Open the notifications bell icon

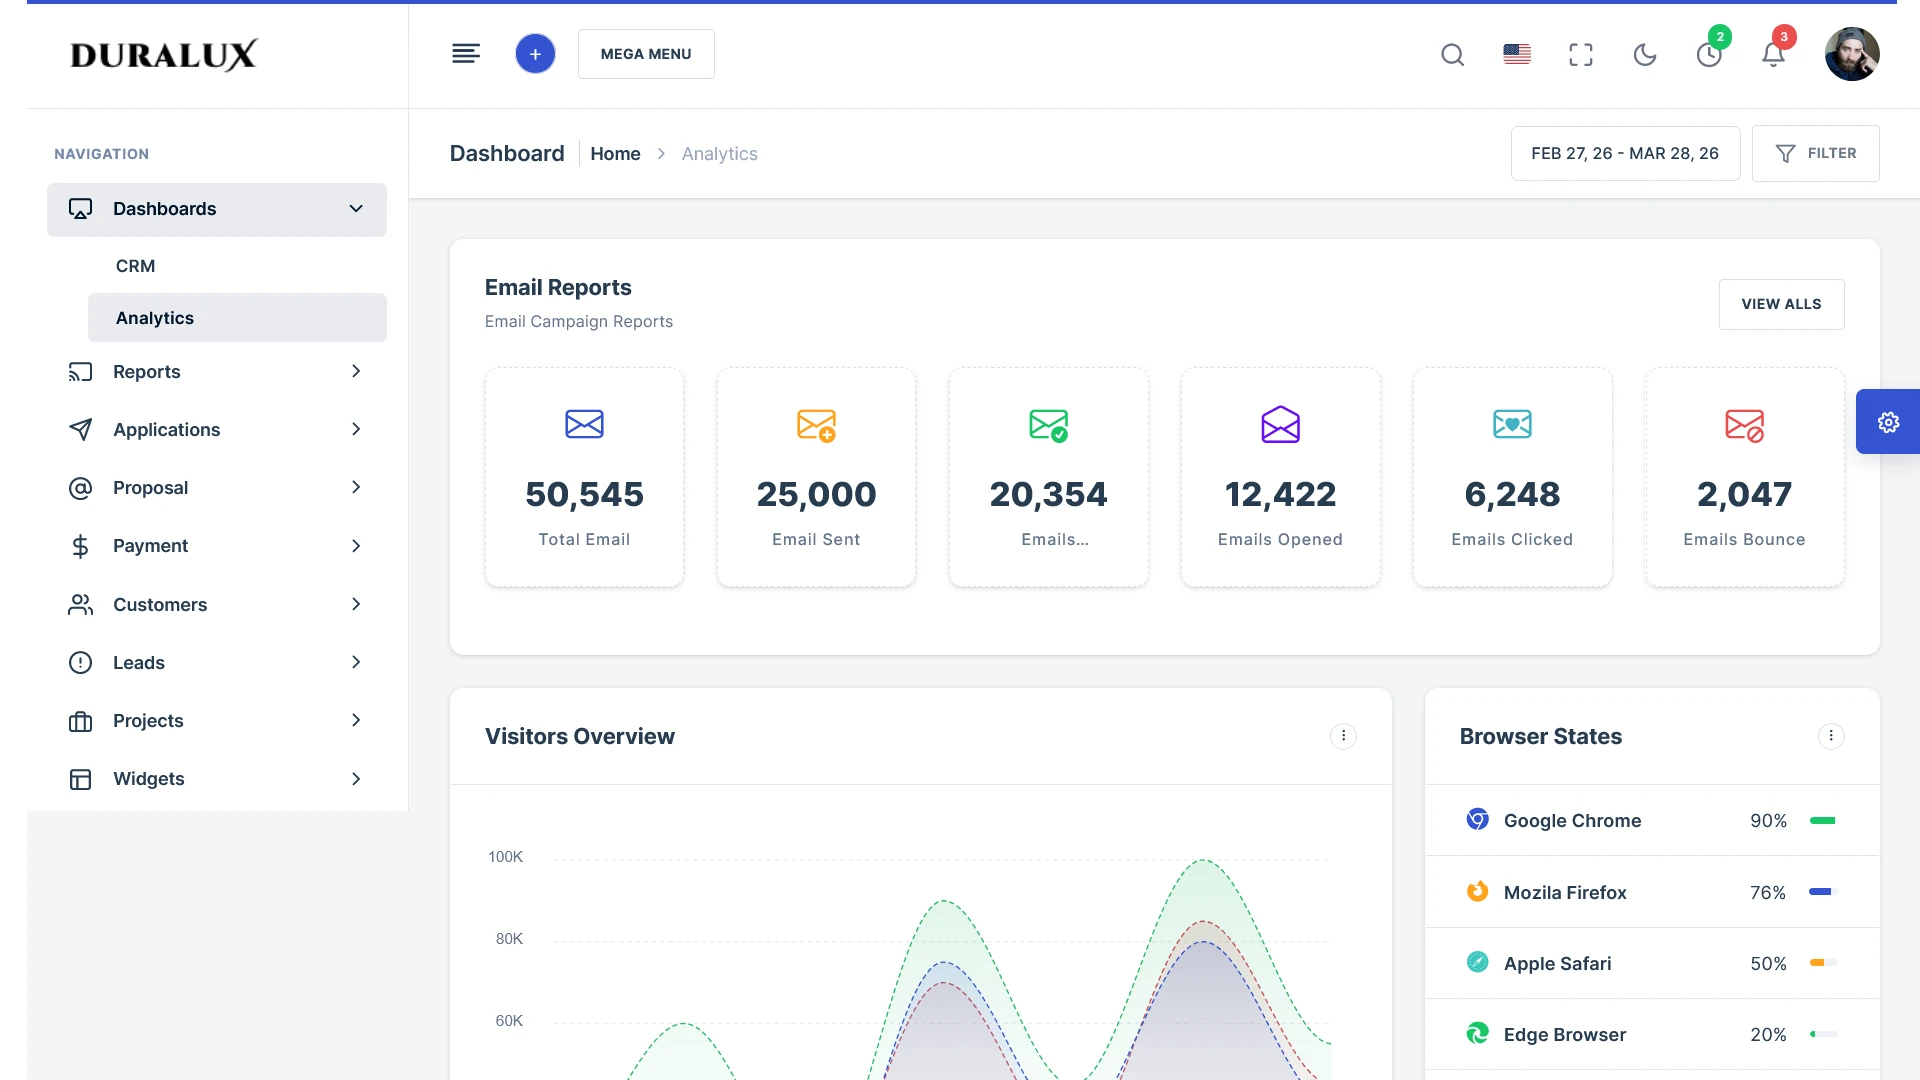[x=1773, y=54]
